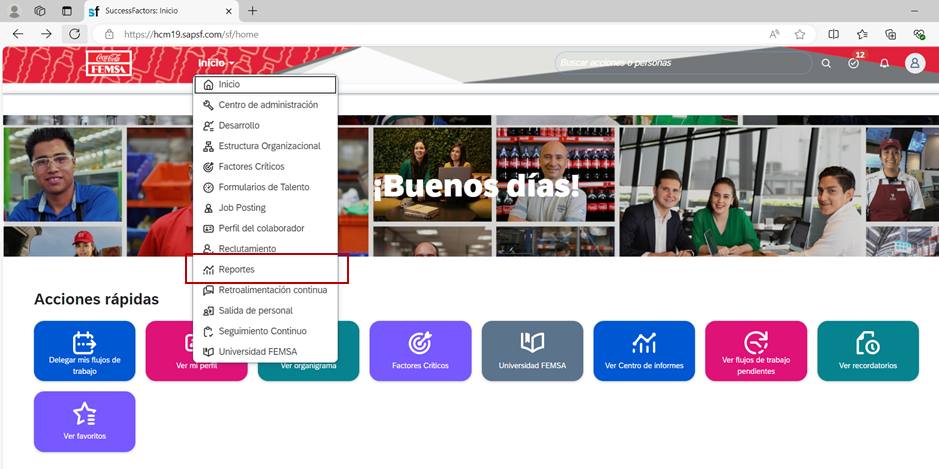The width and height of the screenshot is (939, 469).
Task: Select Centro de administración menu item
Action: point(268,105)
